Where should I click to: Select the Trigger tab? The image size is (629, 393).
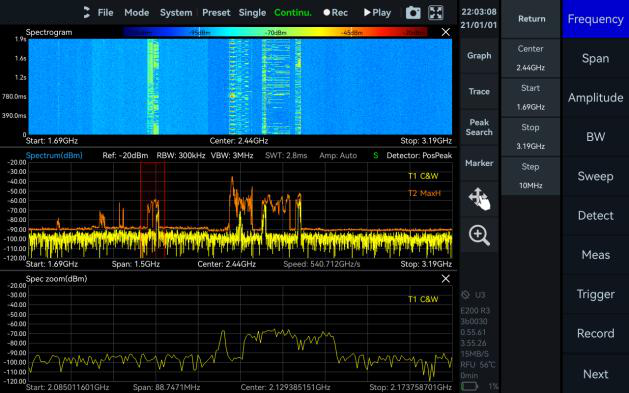[595, 294]
